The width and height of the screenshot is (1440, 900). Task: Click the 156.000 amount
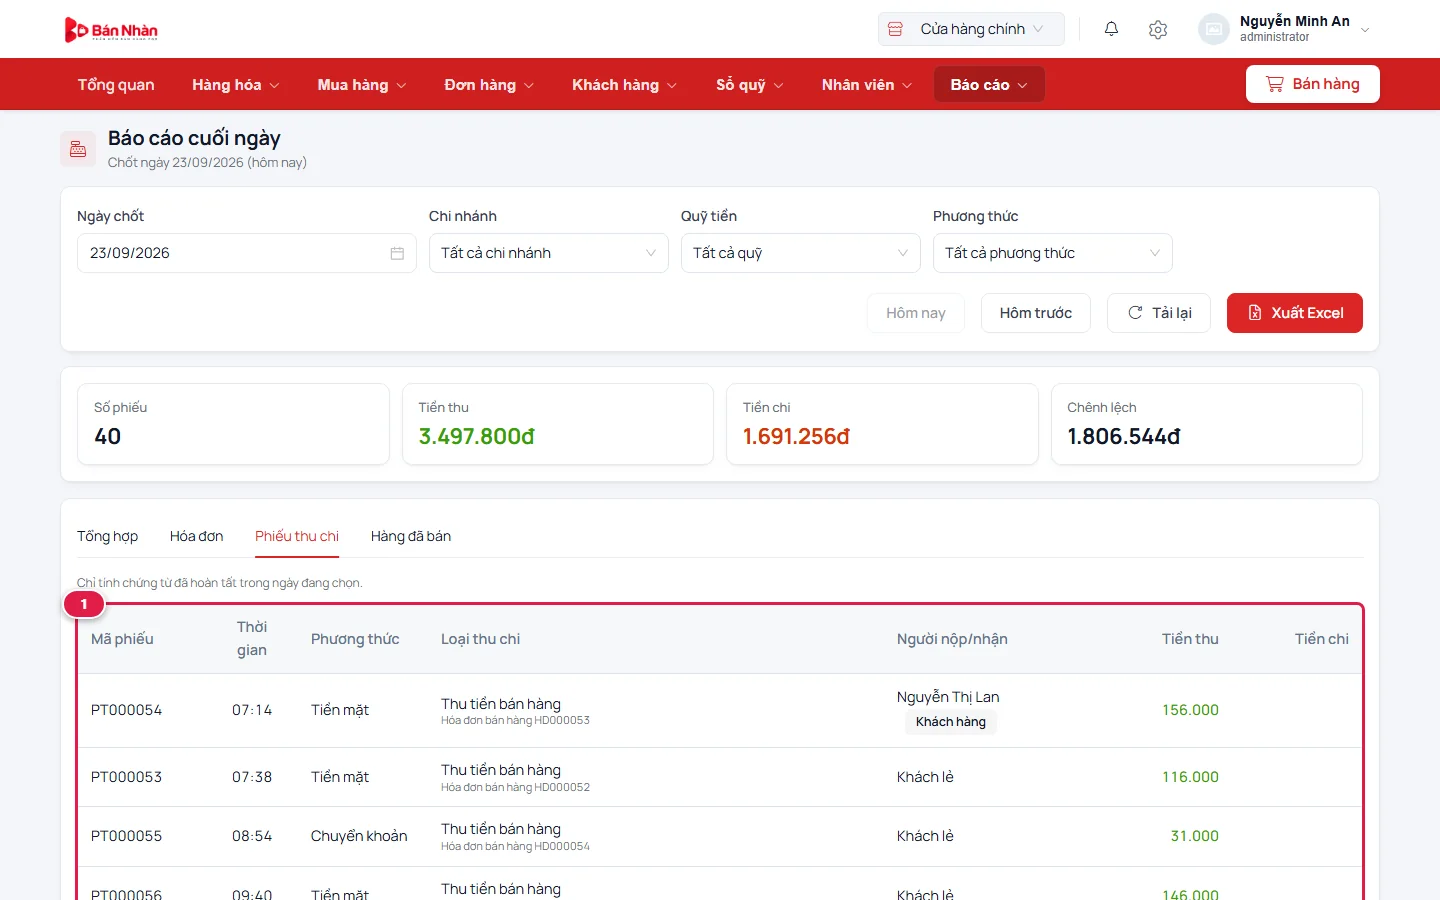[1190, 710]
